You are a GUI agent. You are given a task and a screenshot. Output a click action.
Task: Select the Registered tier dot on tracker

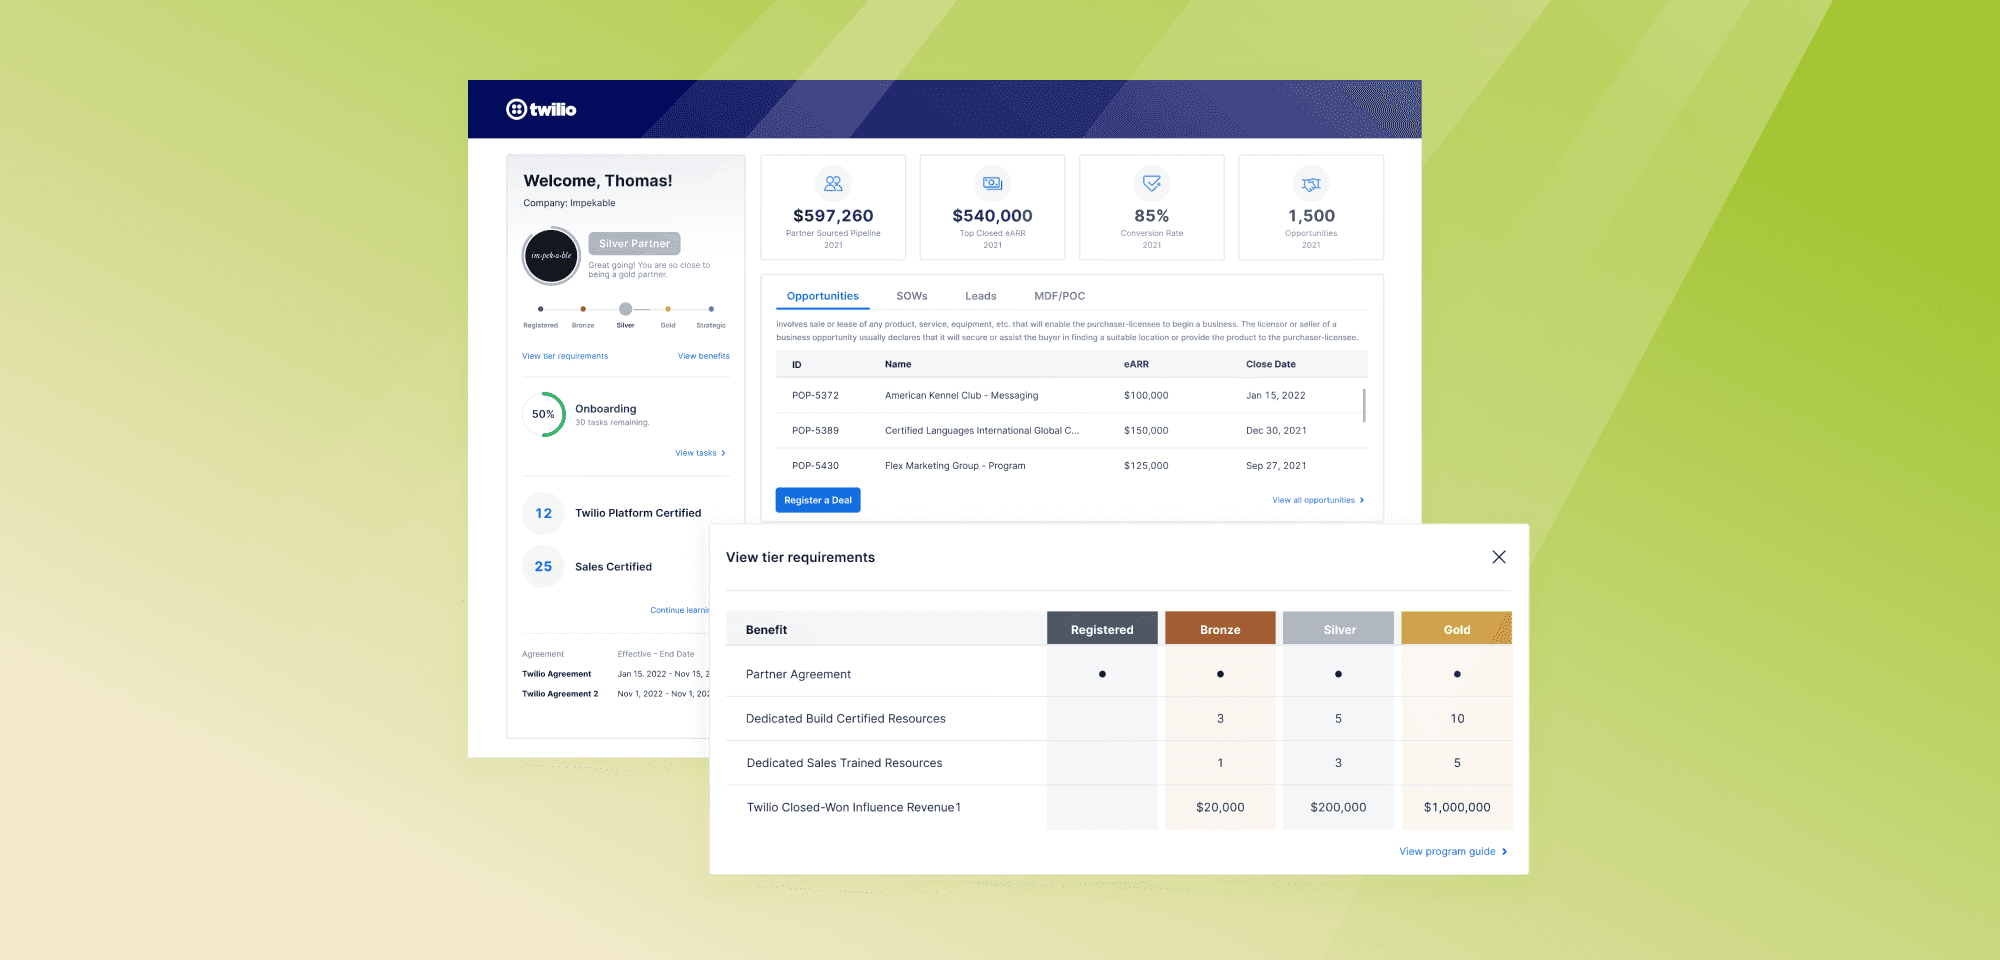coord(540,309)
